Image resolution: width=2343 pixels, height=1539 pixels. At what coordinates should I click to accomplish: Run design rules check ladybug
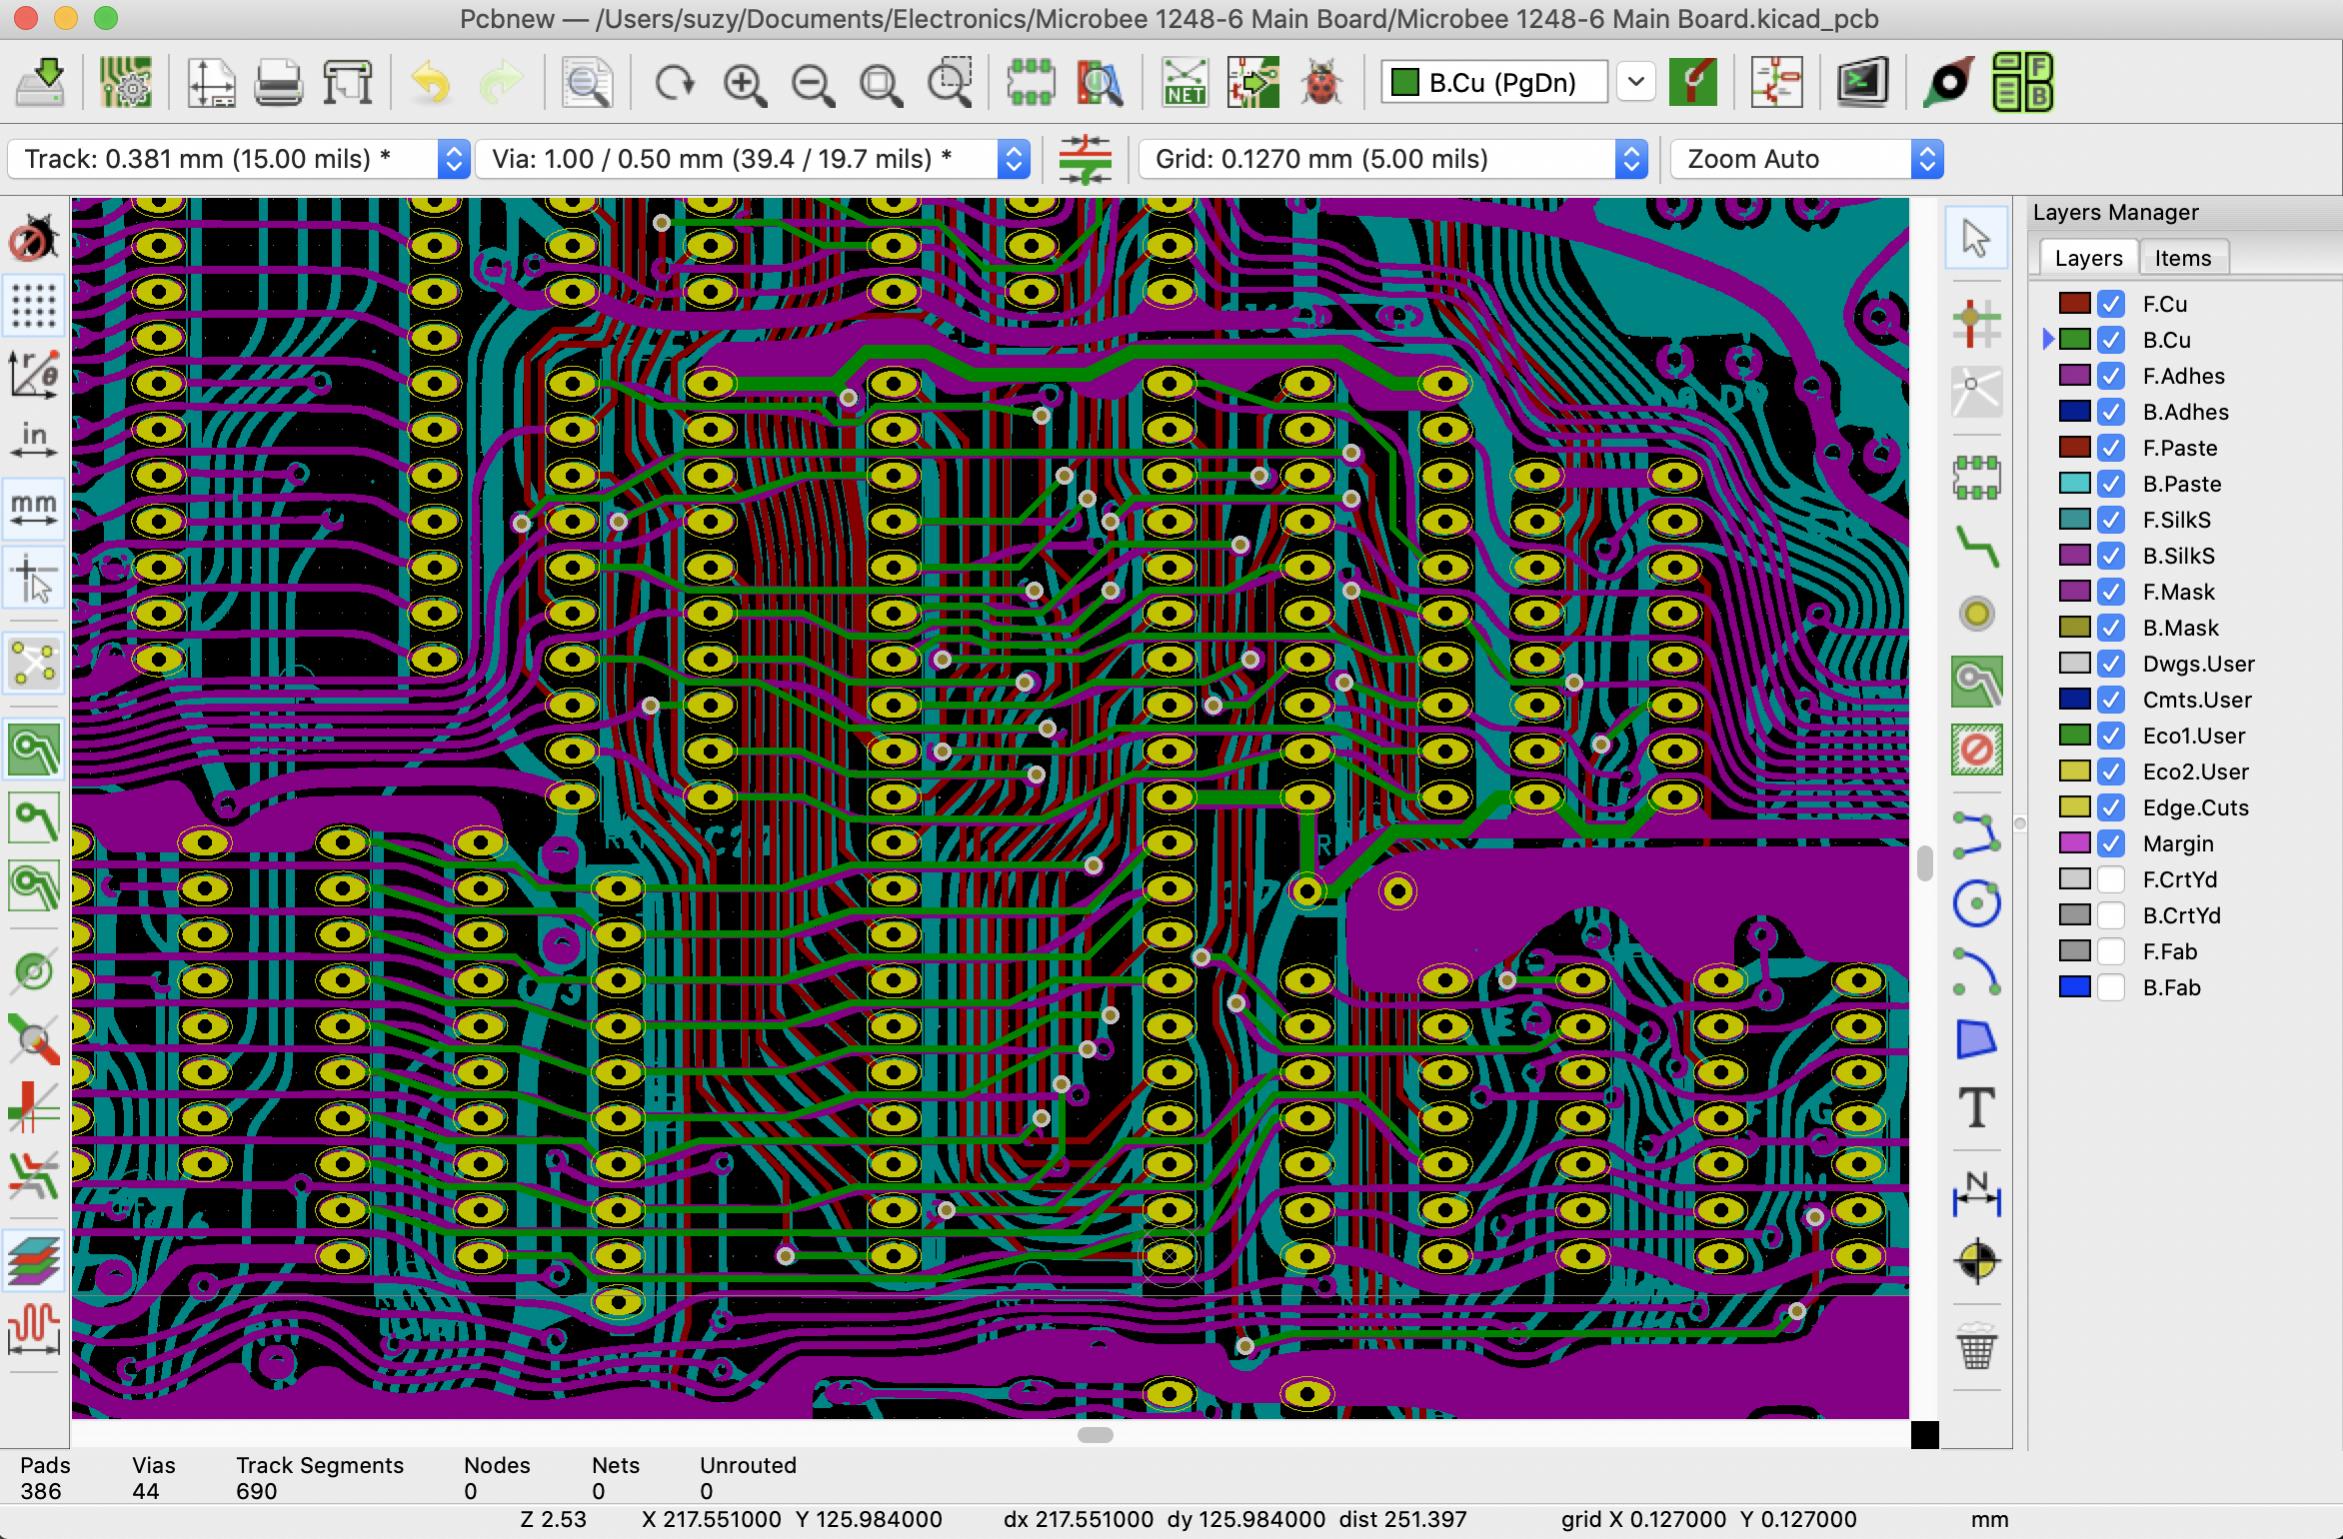1321,82
